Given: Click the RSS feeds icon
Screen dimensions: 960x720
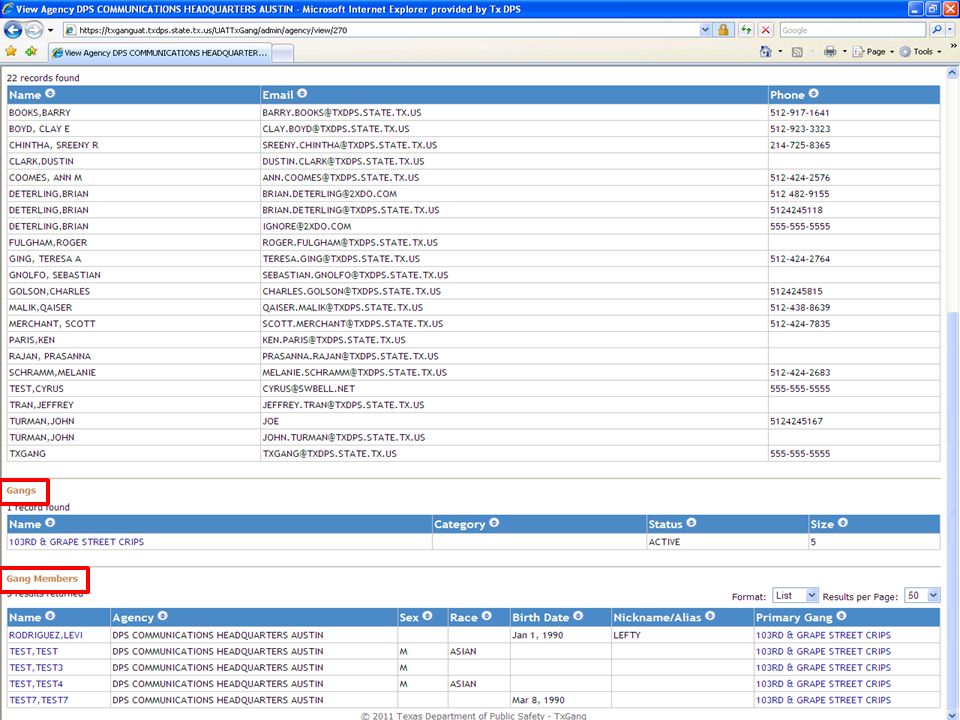Looking at the screenshot, I should point(797,52).
